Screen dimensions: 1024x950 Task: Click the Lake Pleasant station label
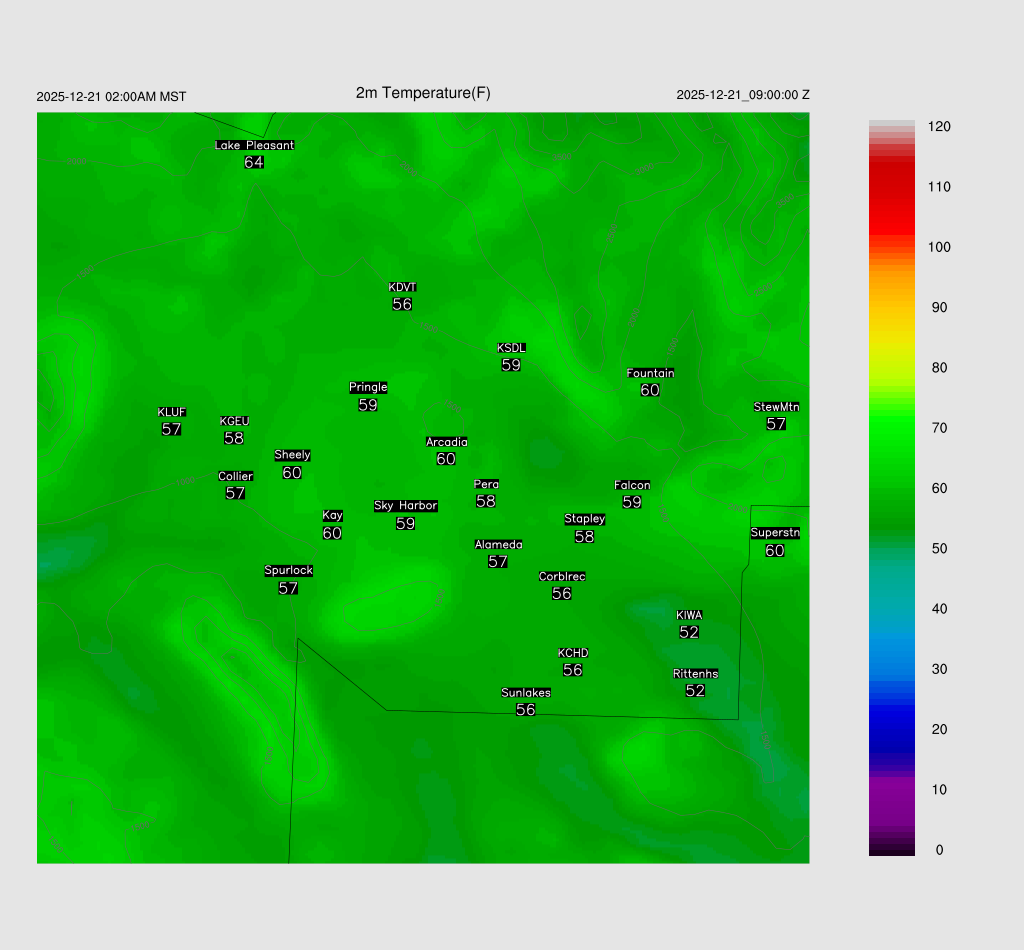point(254,145)
